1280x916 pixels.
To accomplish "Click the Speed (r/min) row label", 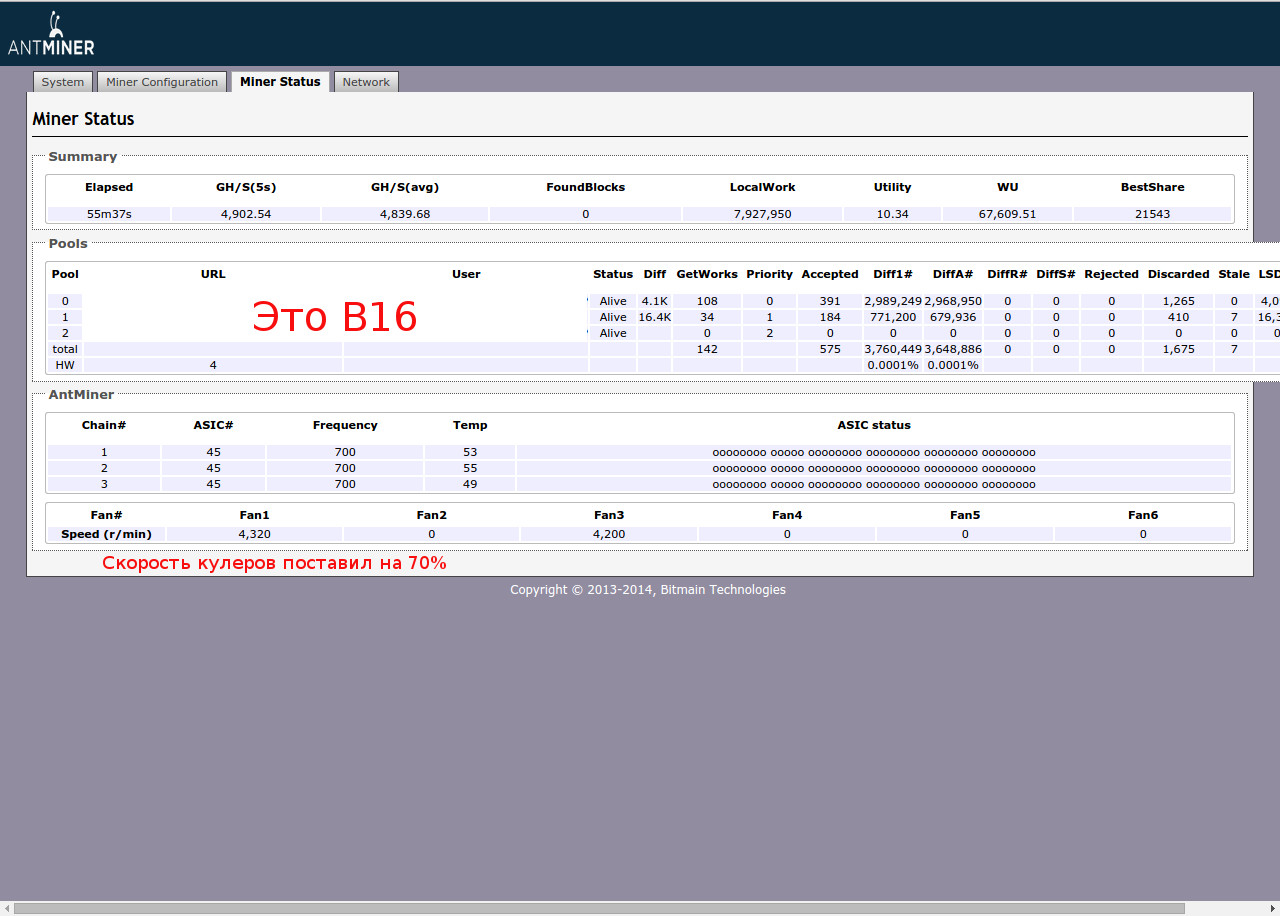I will [106, 534].
